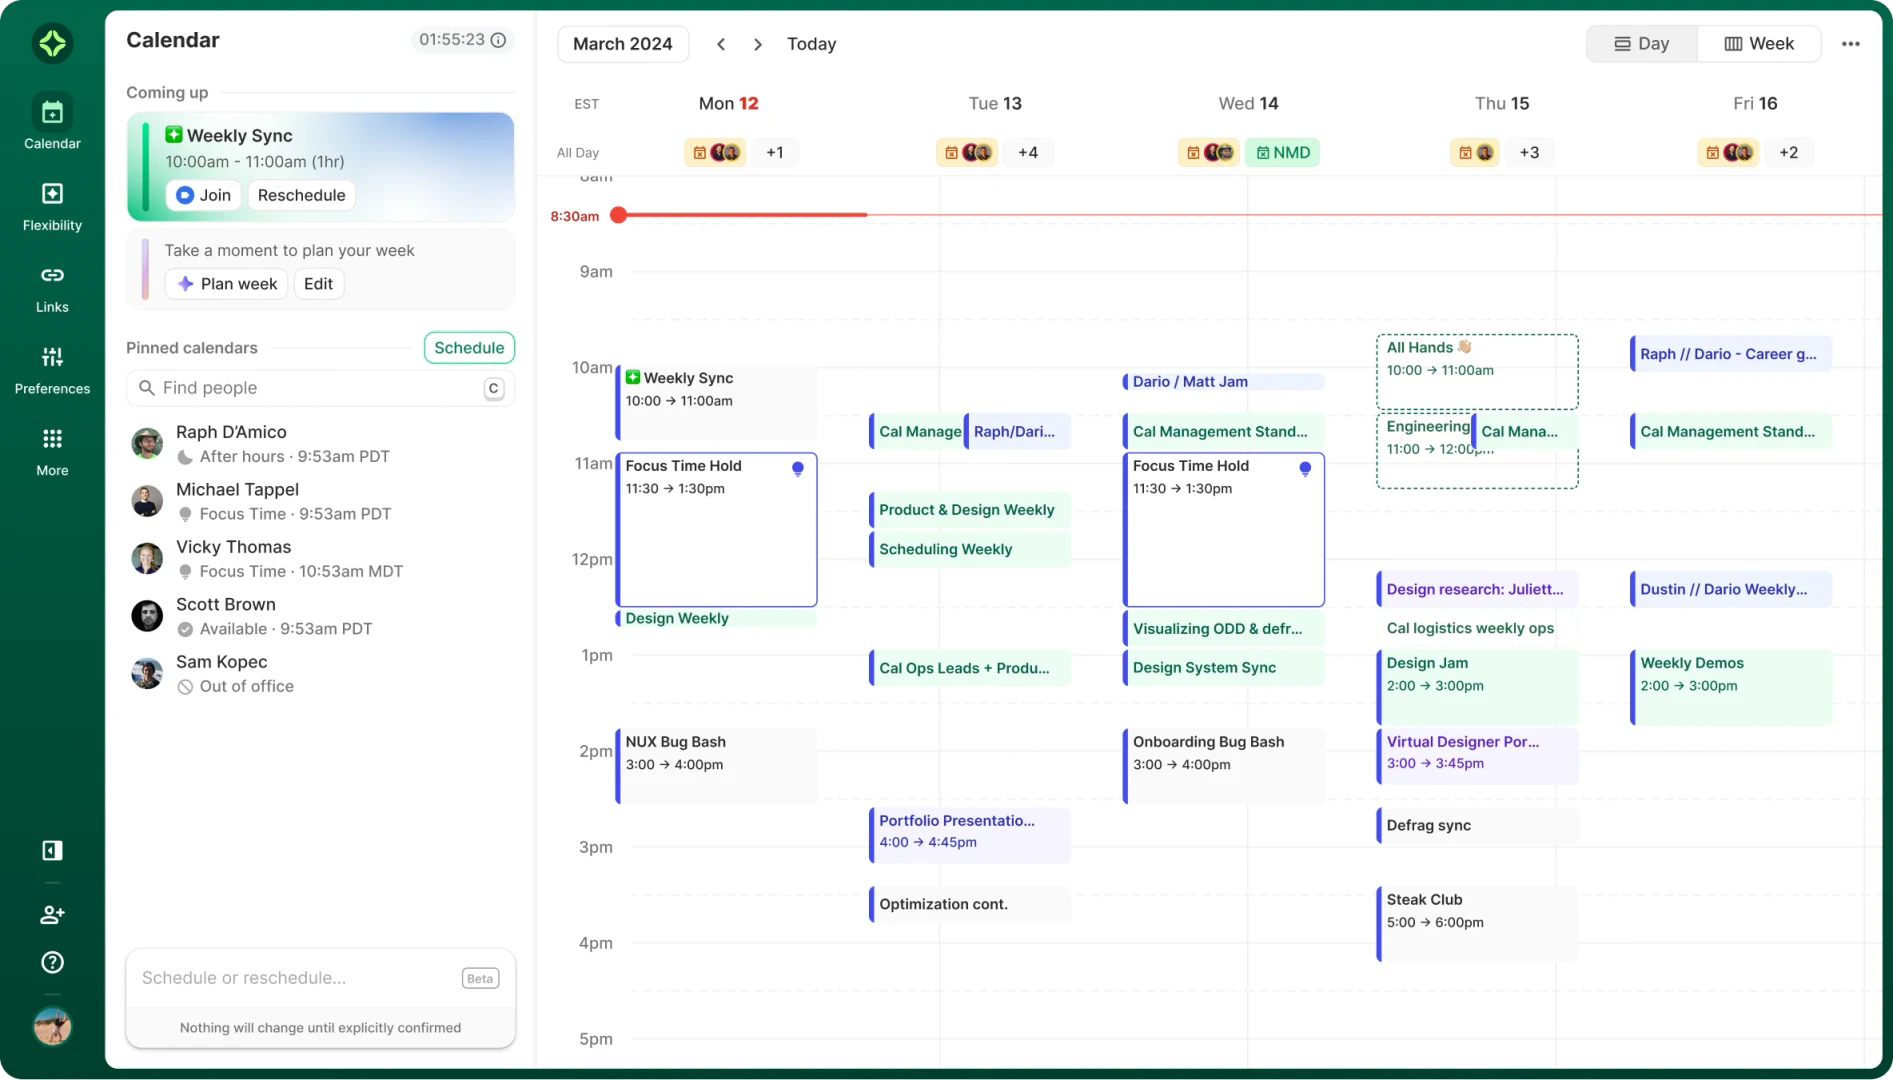The height and width of the screenshot is (1080, 1893).
Task: Click the Clockwise logo at the top
Action: point(52,43)
